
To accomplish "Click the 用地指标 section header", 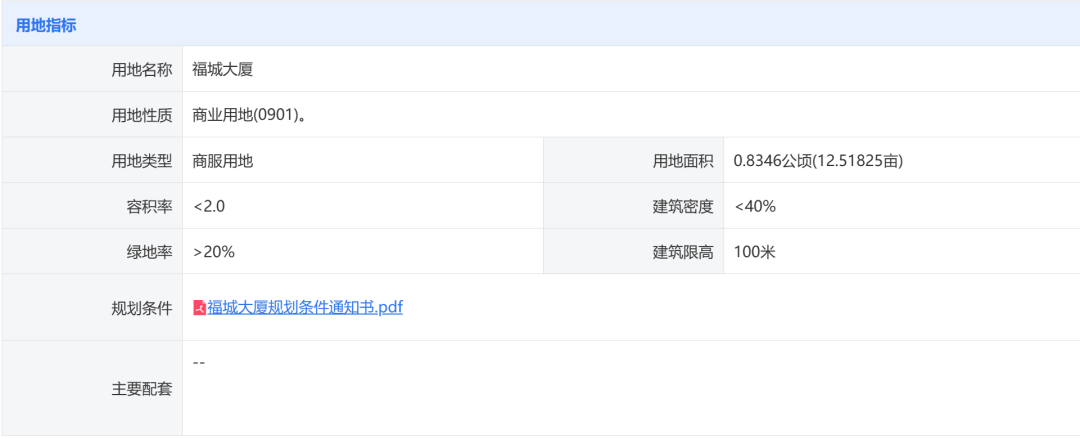I will [45, 26].
